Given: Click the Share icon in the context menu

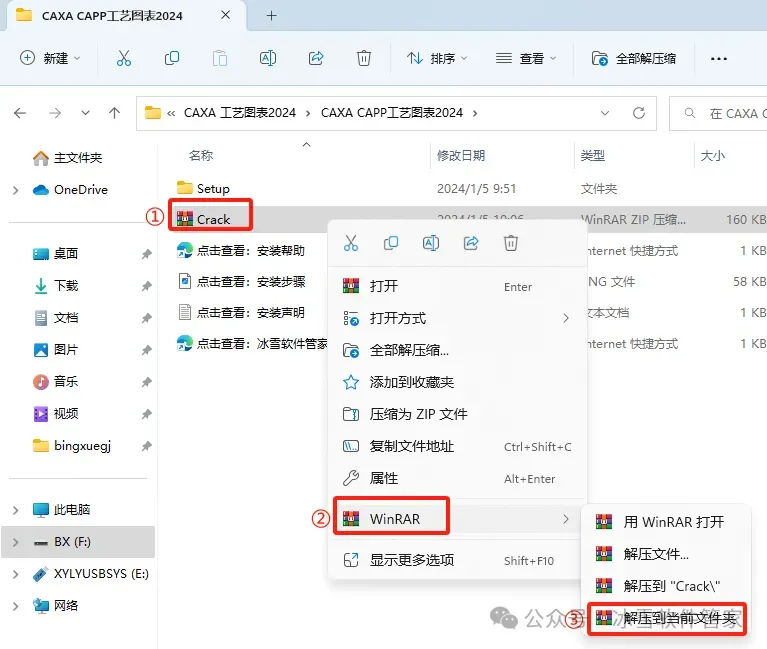Looking at the screenshot, I should 471,243.
